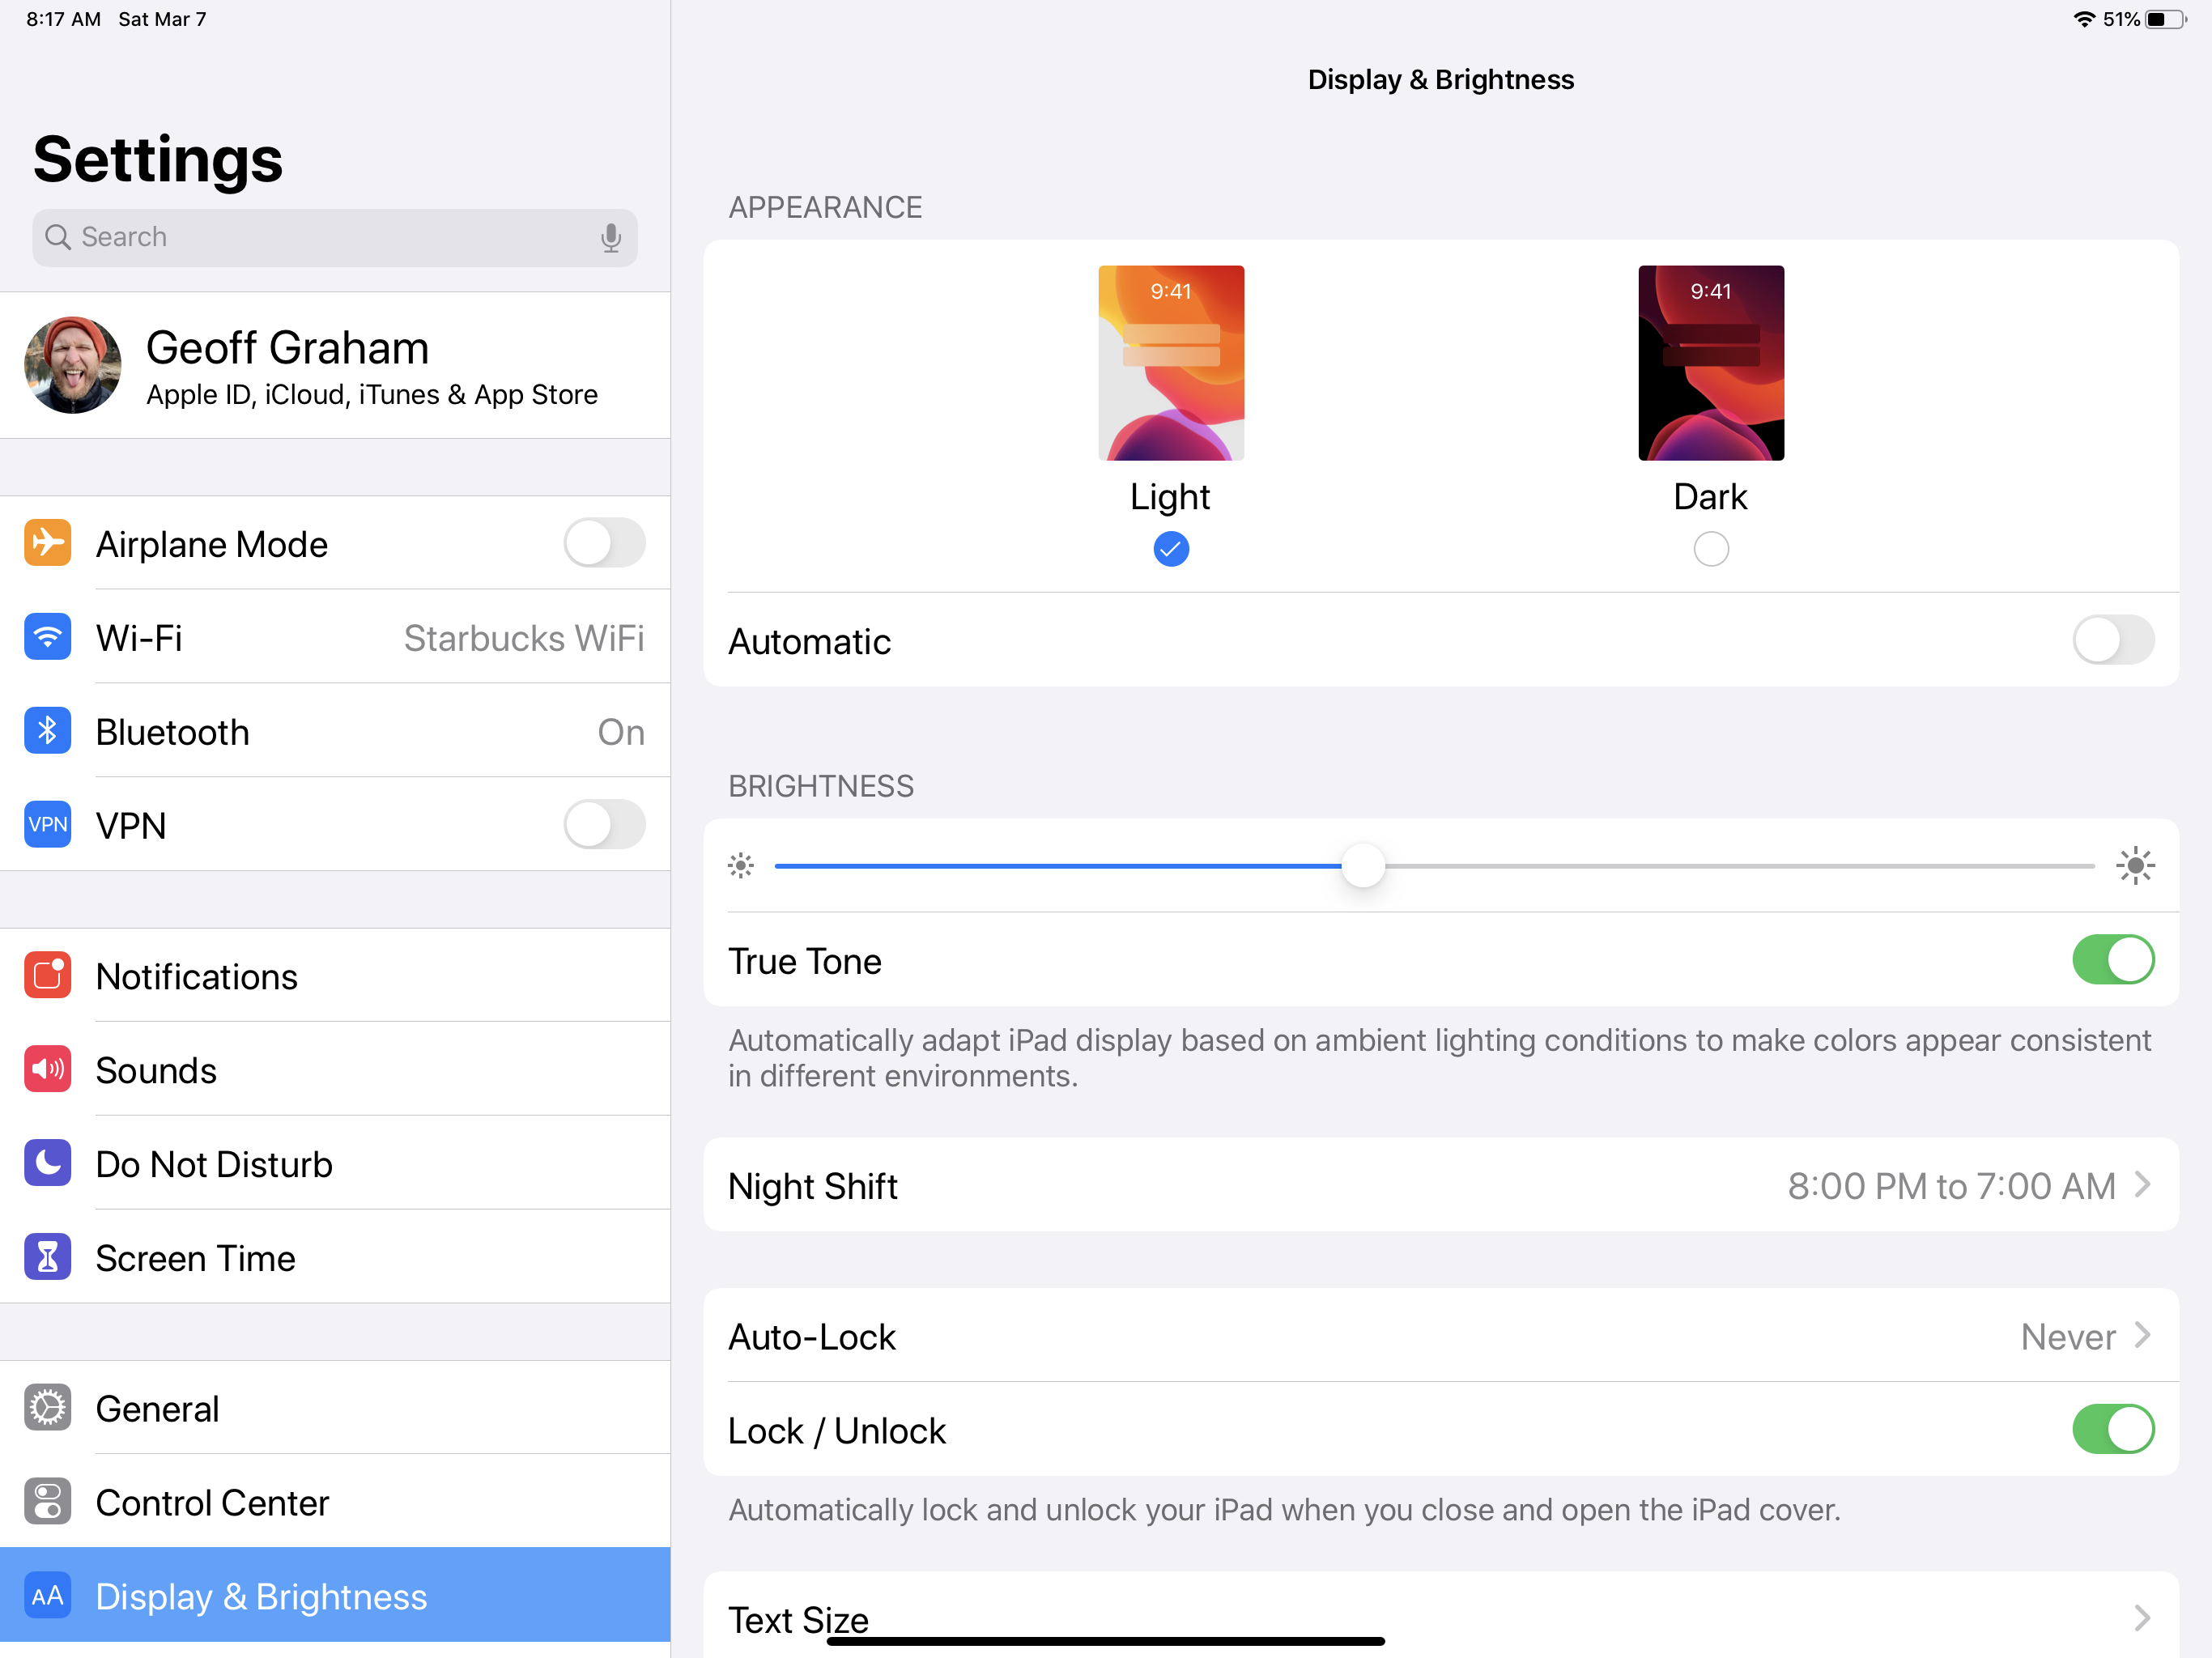The image size is (2212, 1658).
Task: Tap the Display & Brightness AA icon
Action: [47, 1596]
